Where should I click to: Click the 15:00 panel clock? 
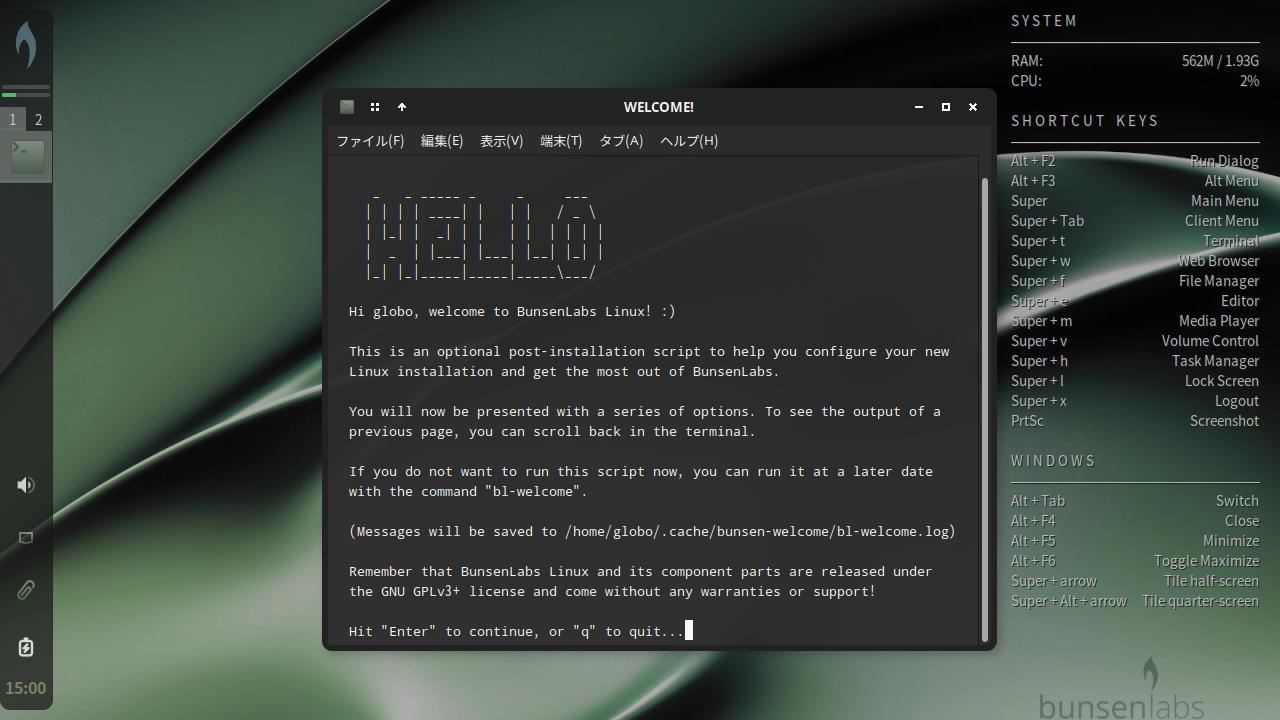tap(26, 688)
